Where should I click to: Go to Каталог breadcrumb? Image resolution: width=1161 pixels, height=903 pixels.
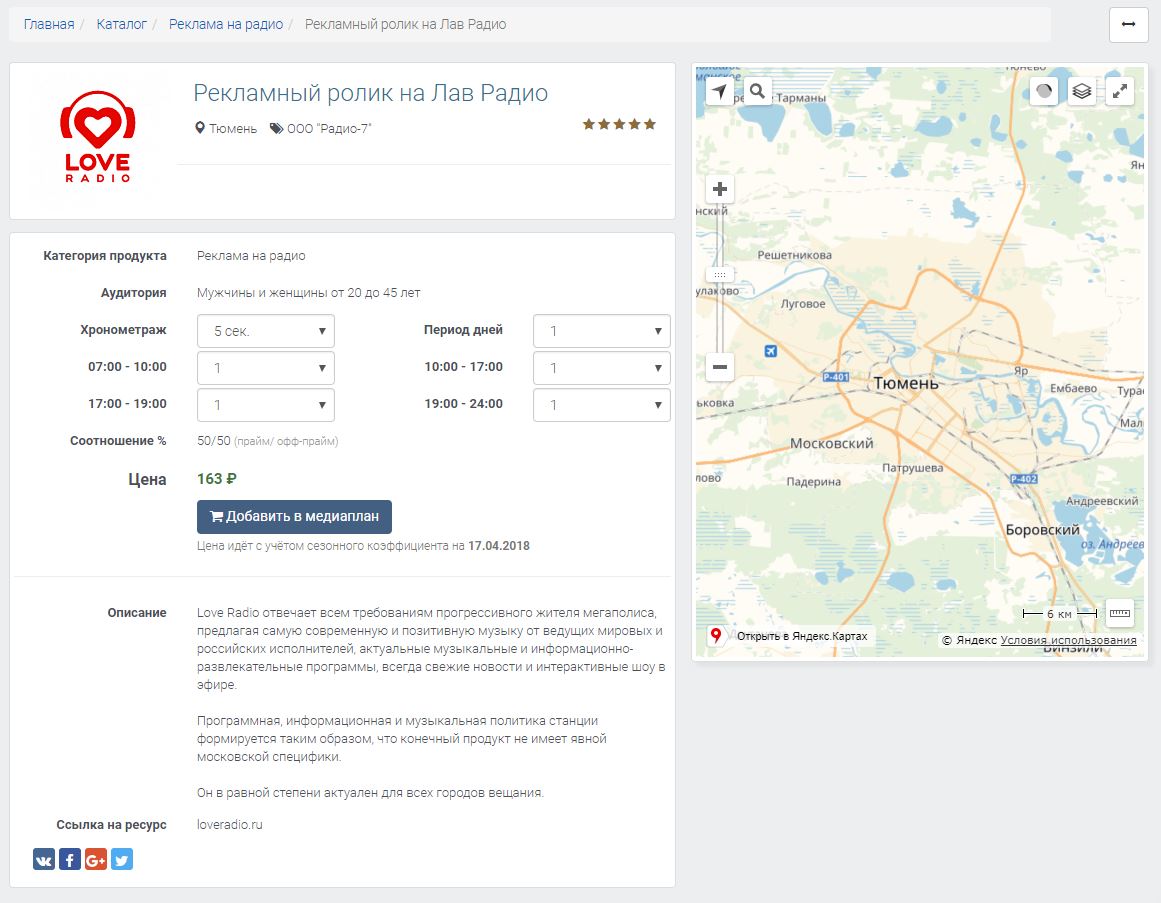122,24
